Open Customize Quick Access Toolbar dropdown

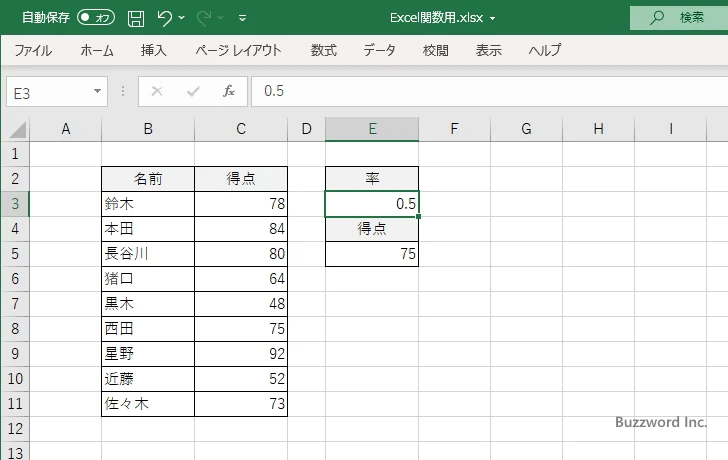click(242, 18)
